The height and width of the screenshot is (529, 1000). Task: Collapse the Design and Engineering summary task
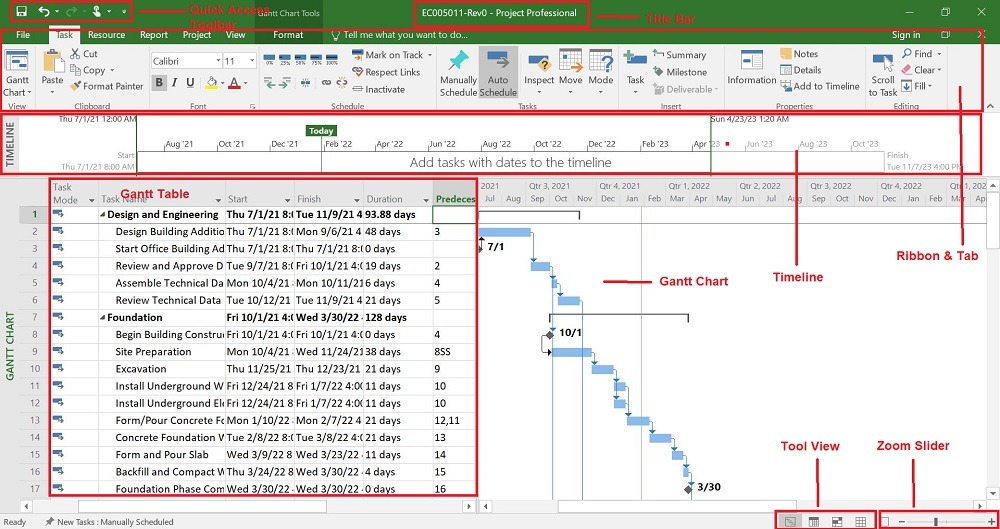[x=103, y=215]
